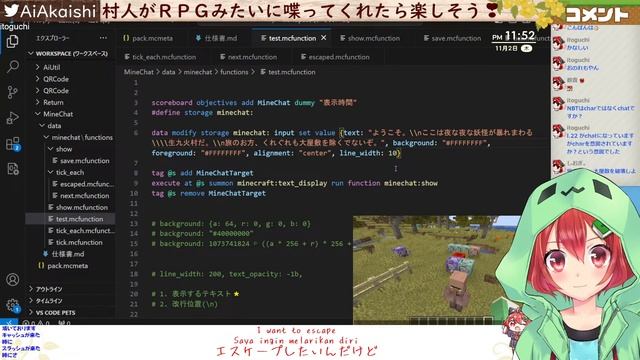Click the 11月2日 date label
The image size is (640, 360).
[506, 48]
